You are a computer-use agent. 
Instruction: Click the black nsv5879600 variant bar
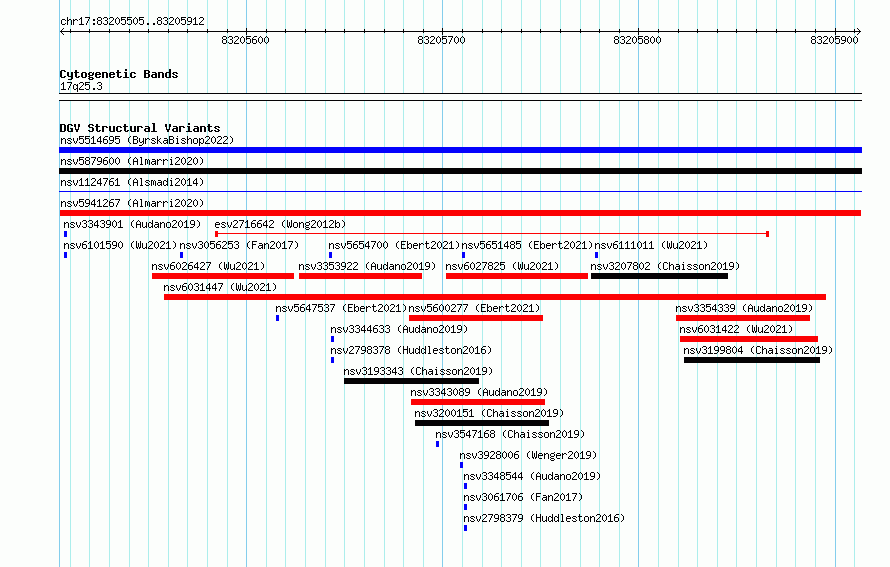coord(460,171)
